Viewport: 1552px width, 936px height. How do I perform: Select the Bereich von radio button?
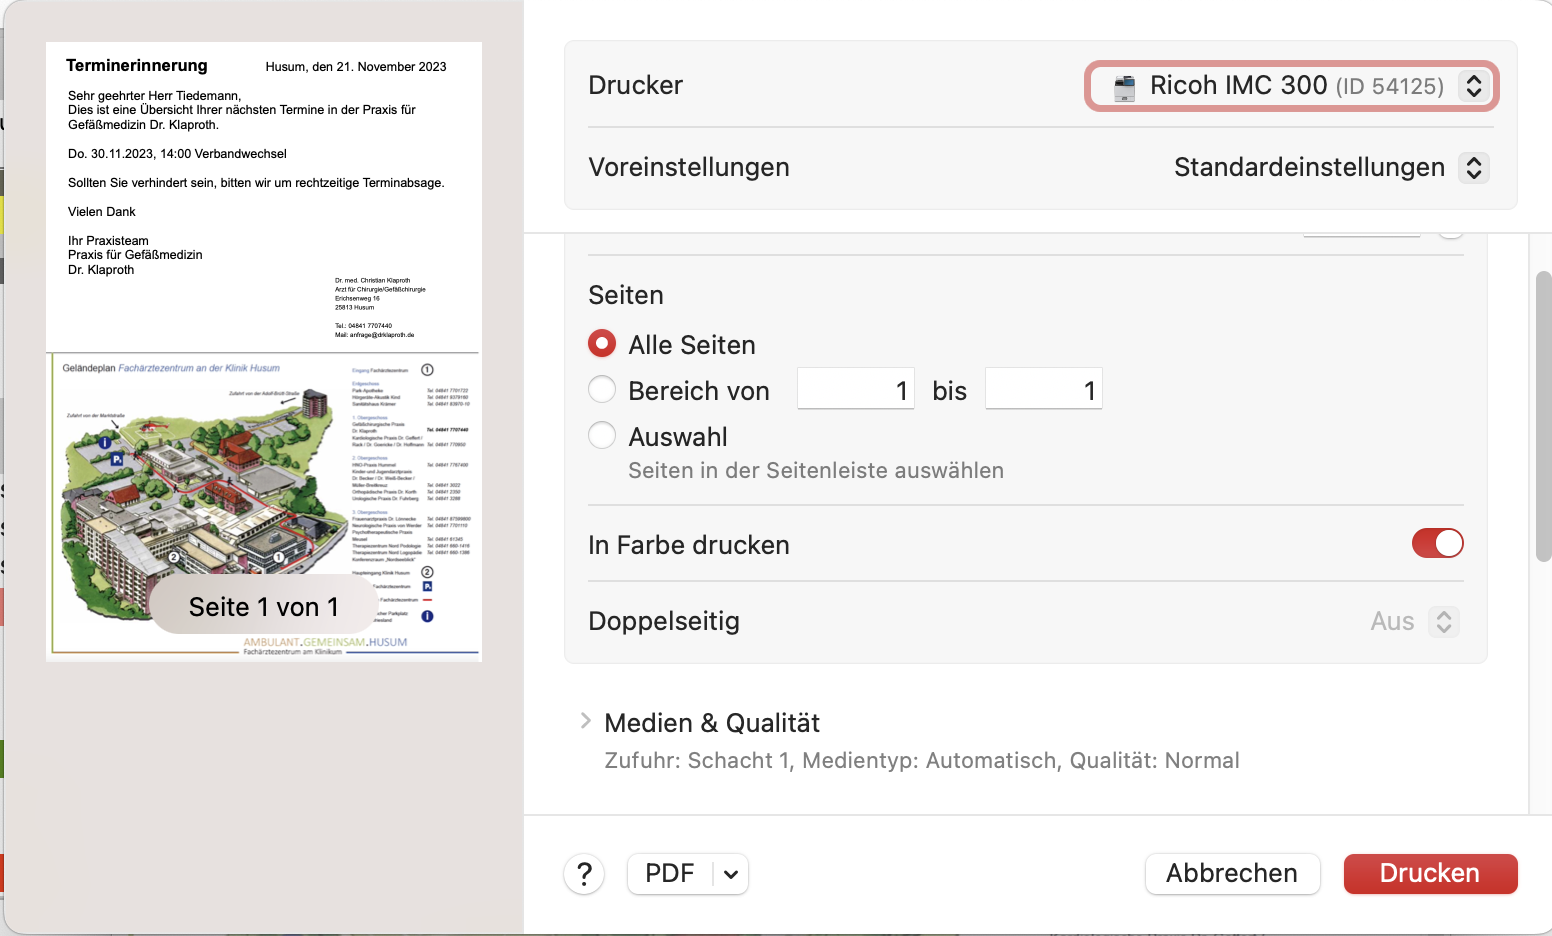(x=602, y=389)
